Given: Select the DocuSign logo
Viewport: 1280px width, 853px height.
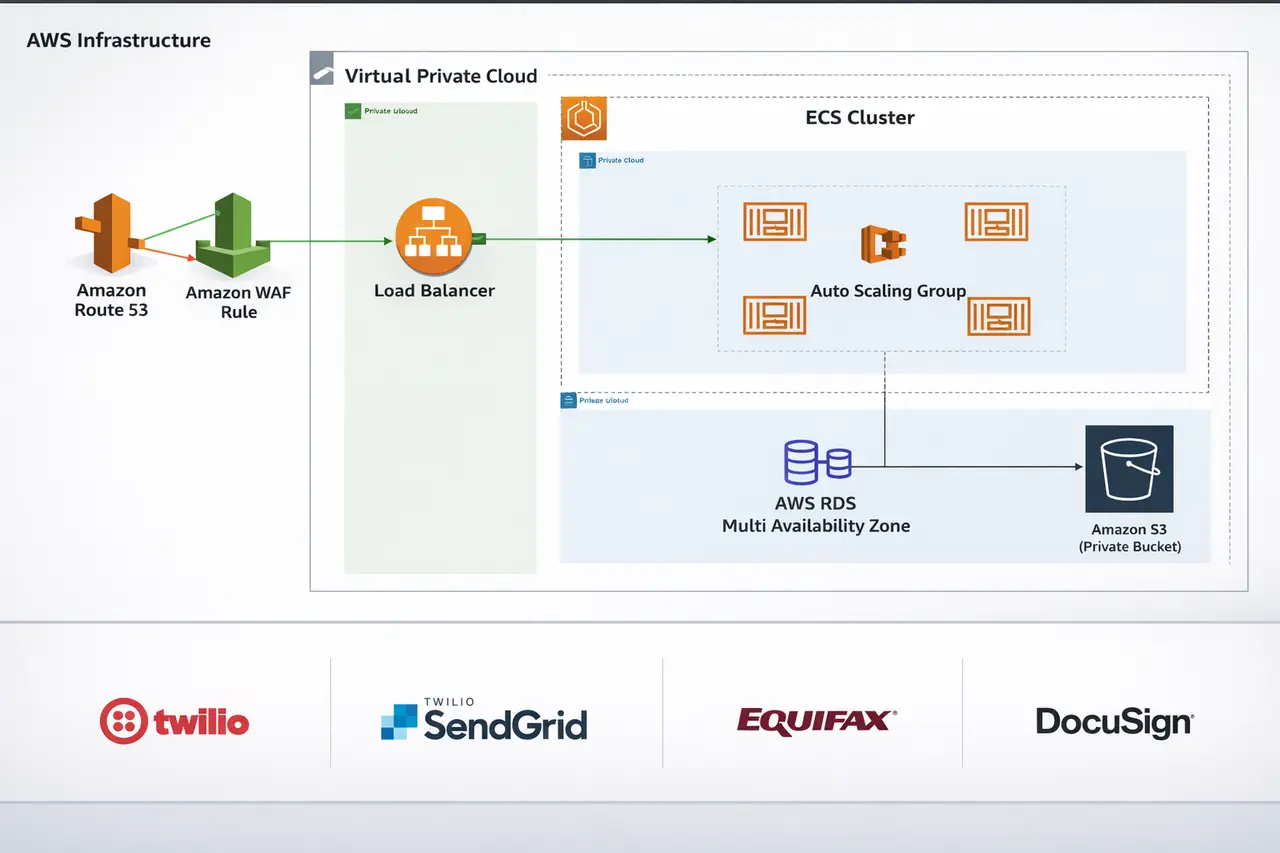Looking at the screenshot, I should click(1115, 722).
